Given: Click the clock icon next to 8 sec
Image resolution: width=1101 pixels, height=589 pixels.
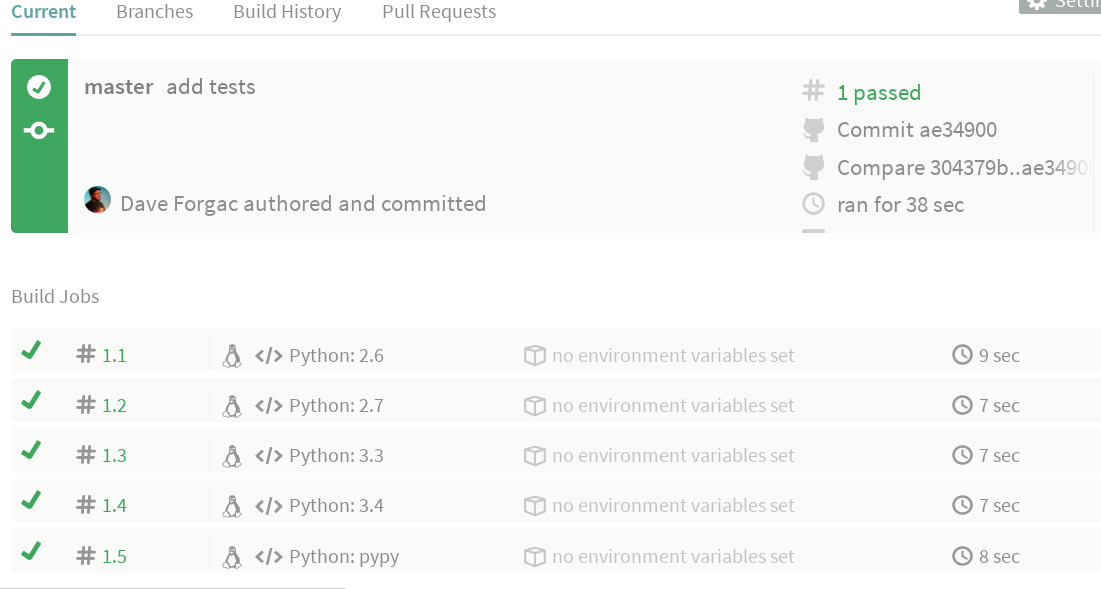Looking at the screenshot, I should point(962,556).
